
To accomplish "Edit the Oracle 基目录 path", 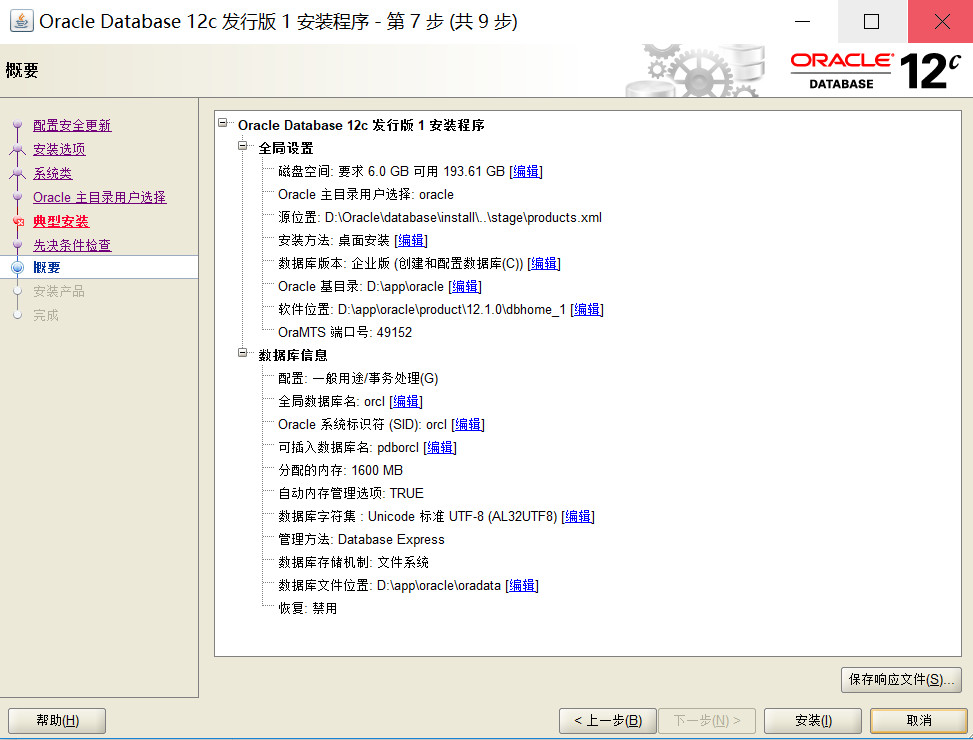I will (465, 286).
